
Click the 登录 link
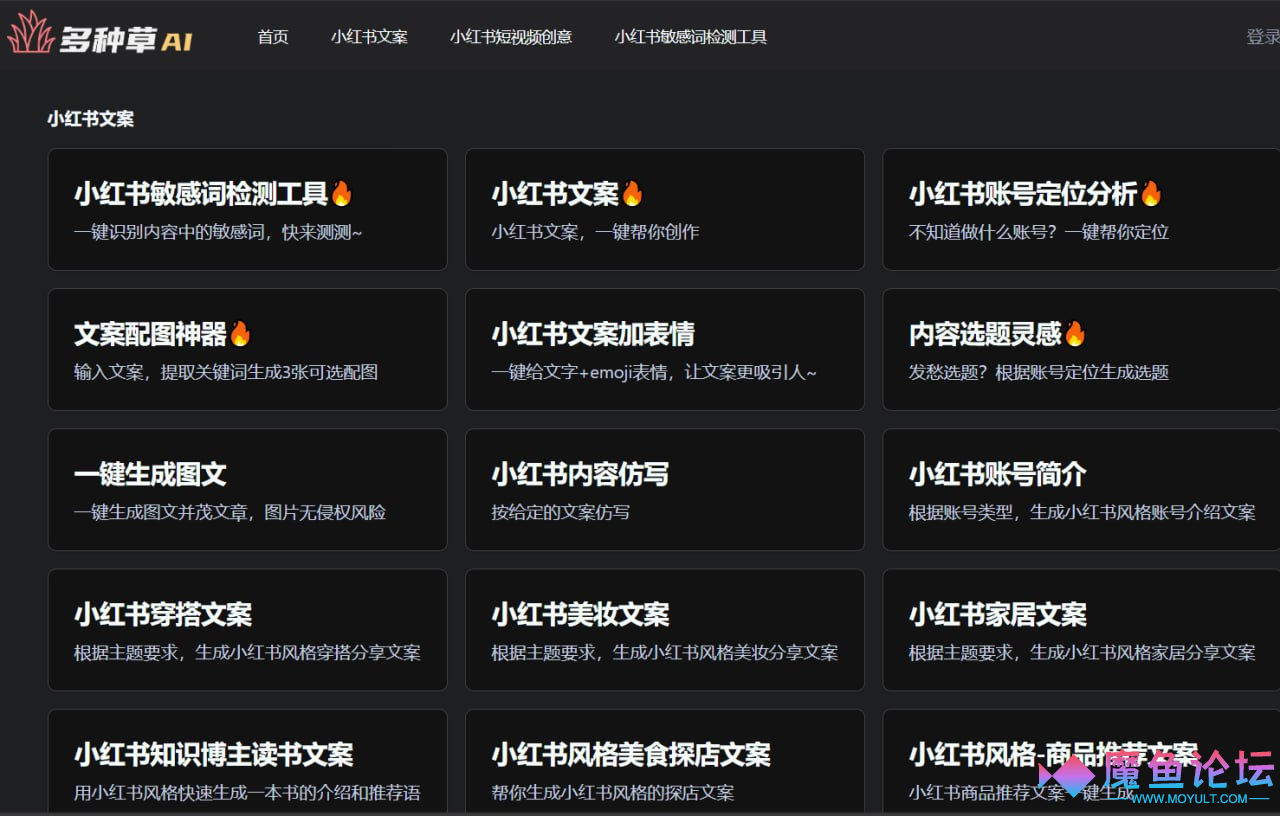click(x=1262, y=37)
